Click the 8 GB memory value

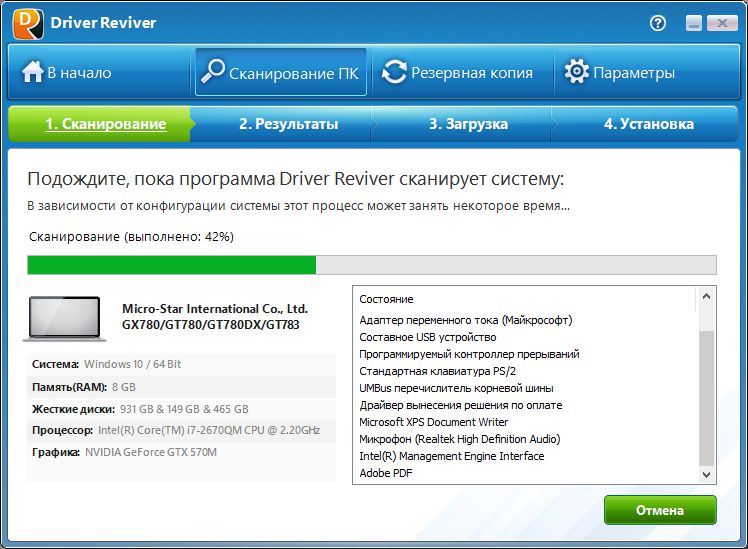click(x=124, y=387)
